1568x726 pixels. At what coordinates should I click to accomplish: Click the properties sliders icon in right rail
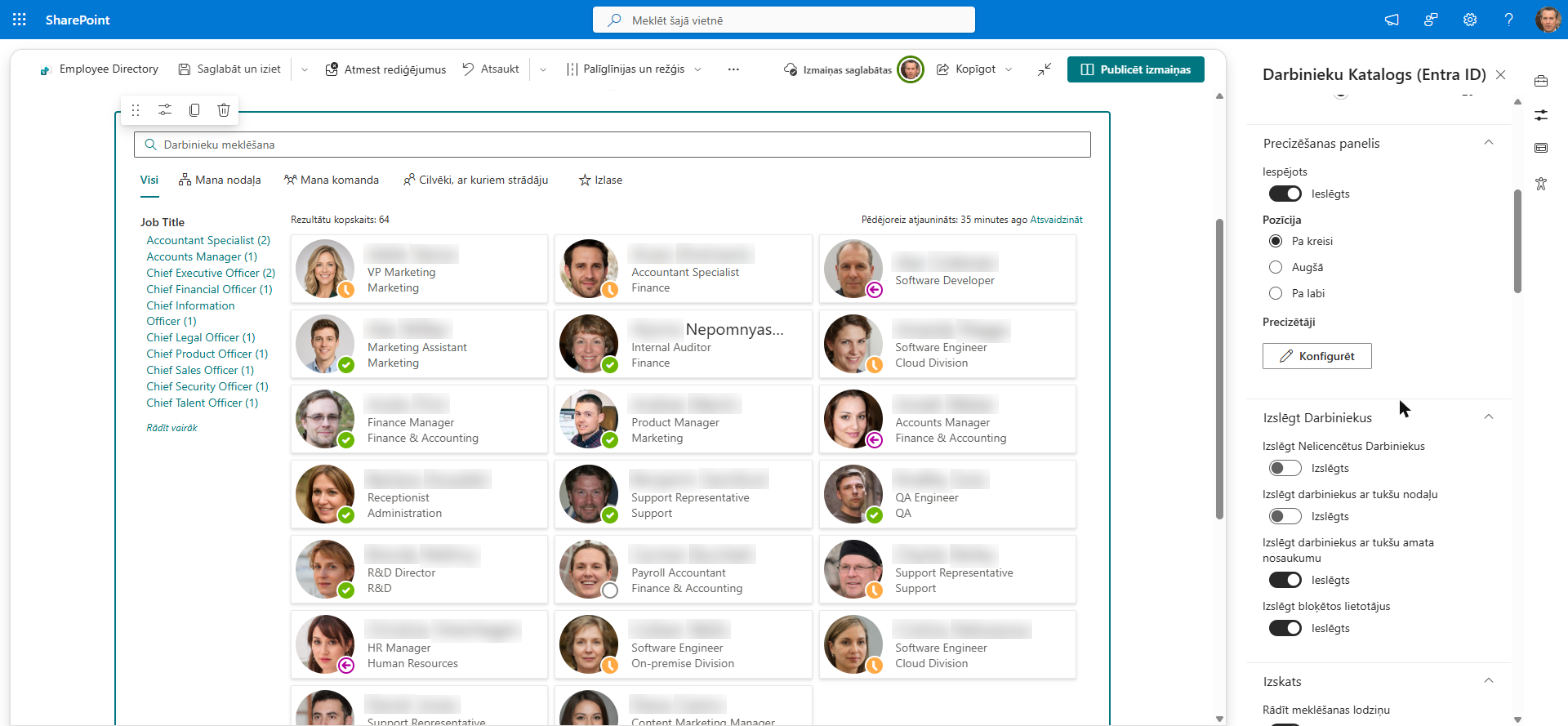pyautogui.click(x=1541, y=114)
